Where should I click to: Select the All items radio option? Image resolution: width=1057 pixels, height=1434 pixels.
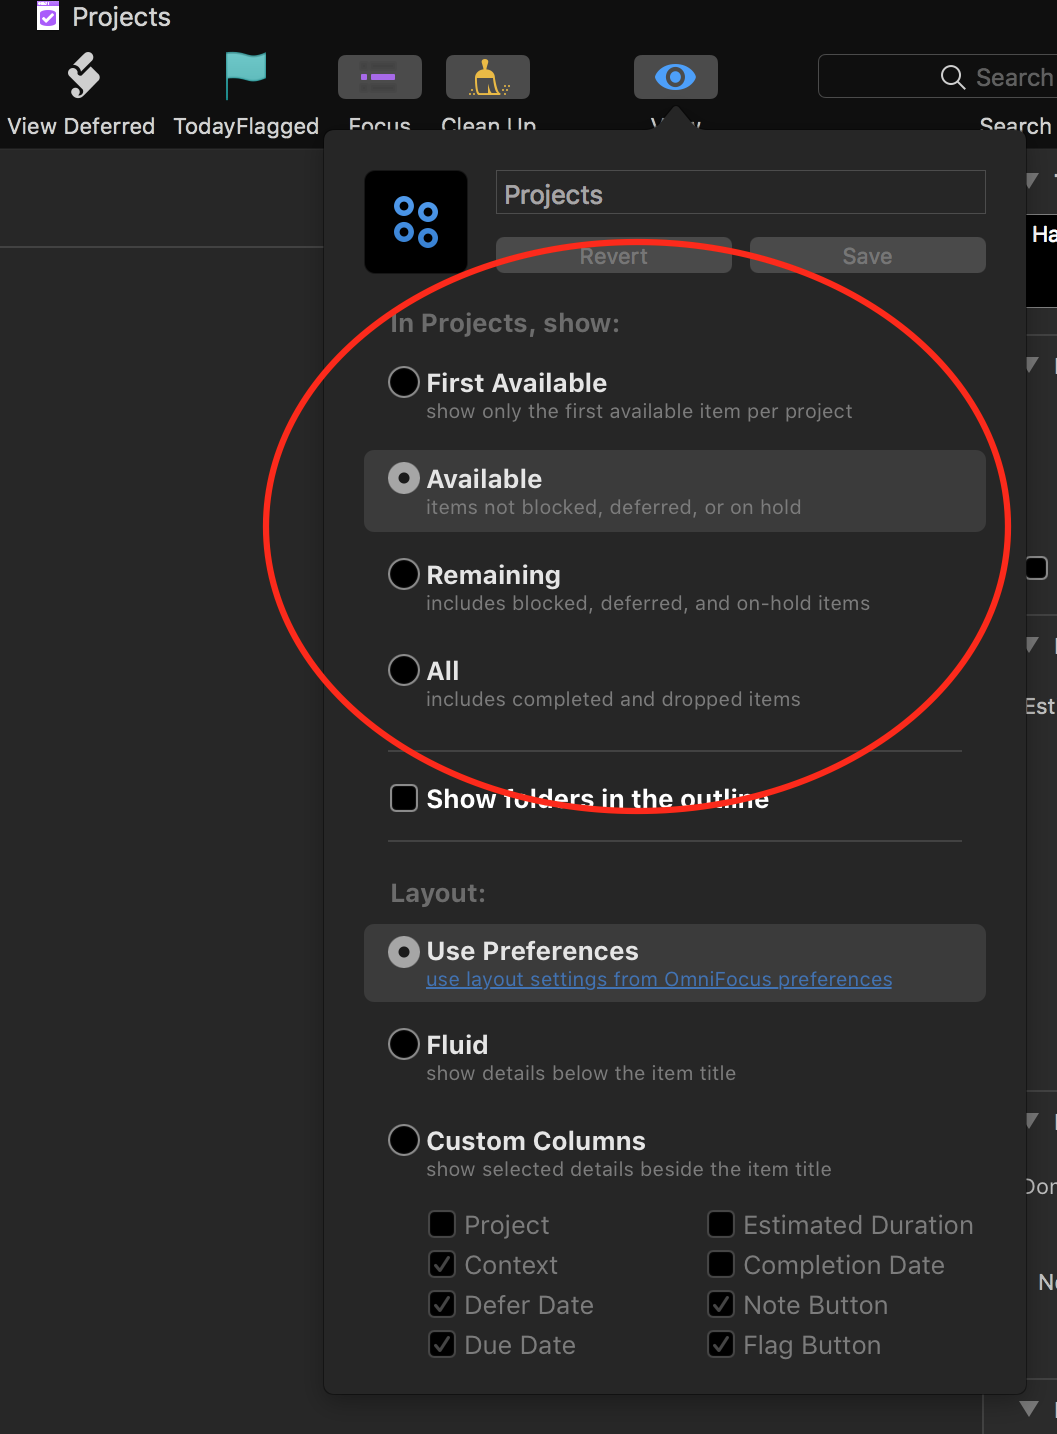(x=404, y=670)
